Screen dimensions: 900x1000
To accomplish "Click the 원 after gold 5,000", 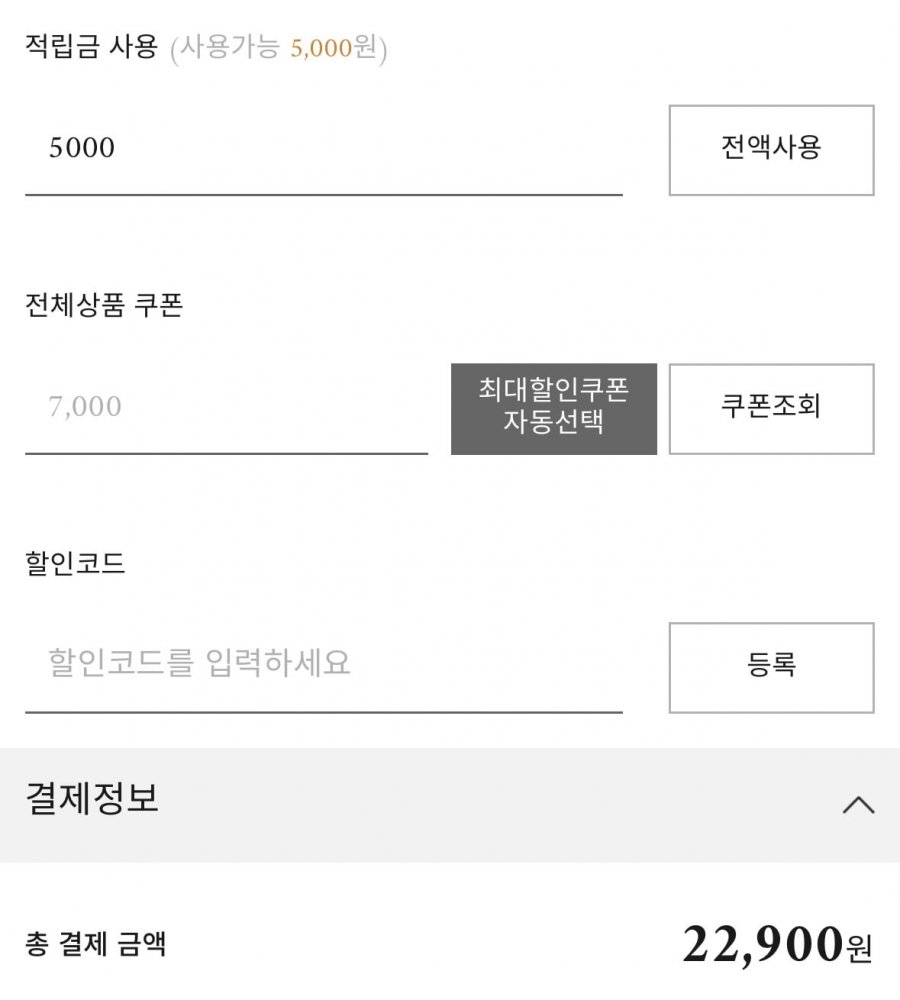I will 365,48.
